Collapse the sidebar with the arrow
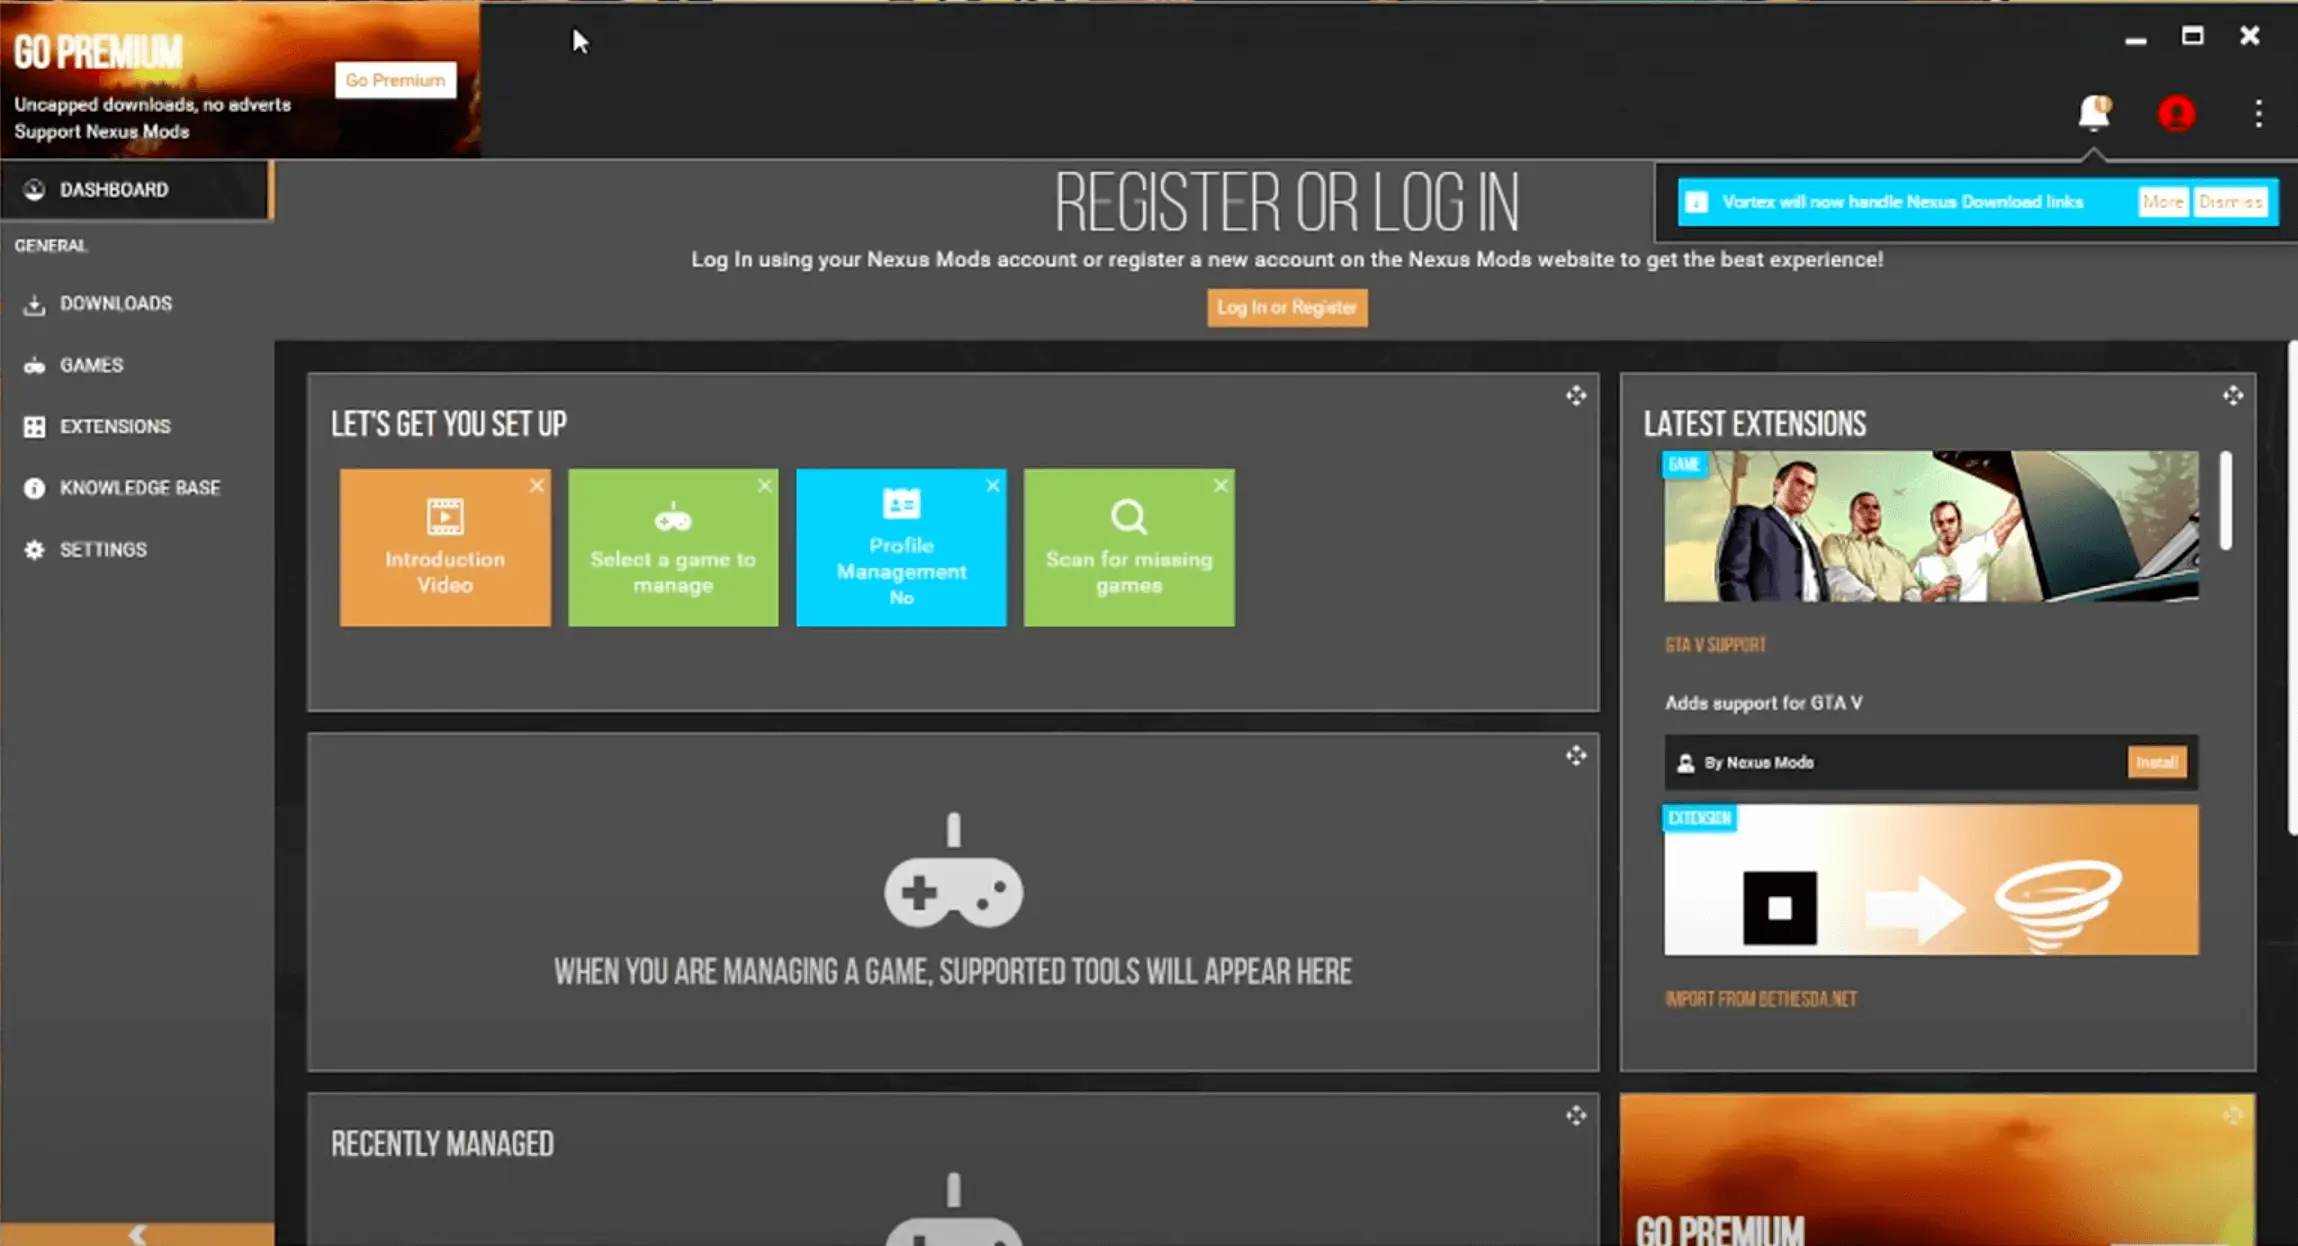 pos(137,1234)
